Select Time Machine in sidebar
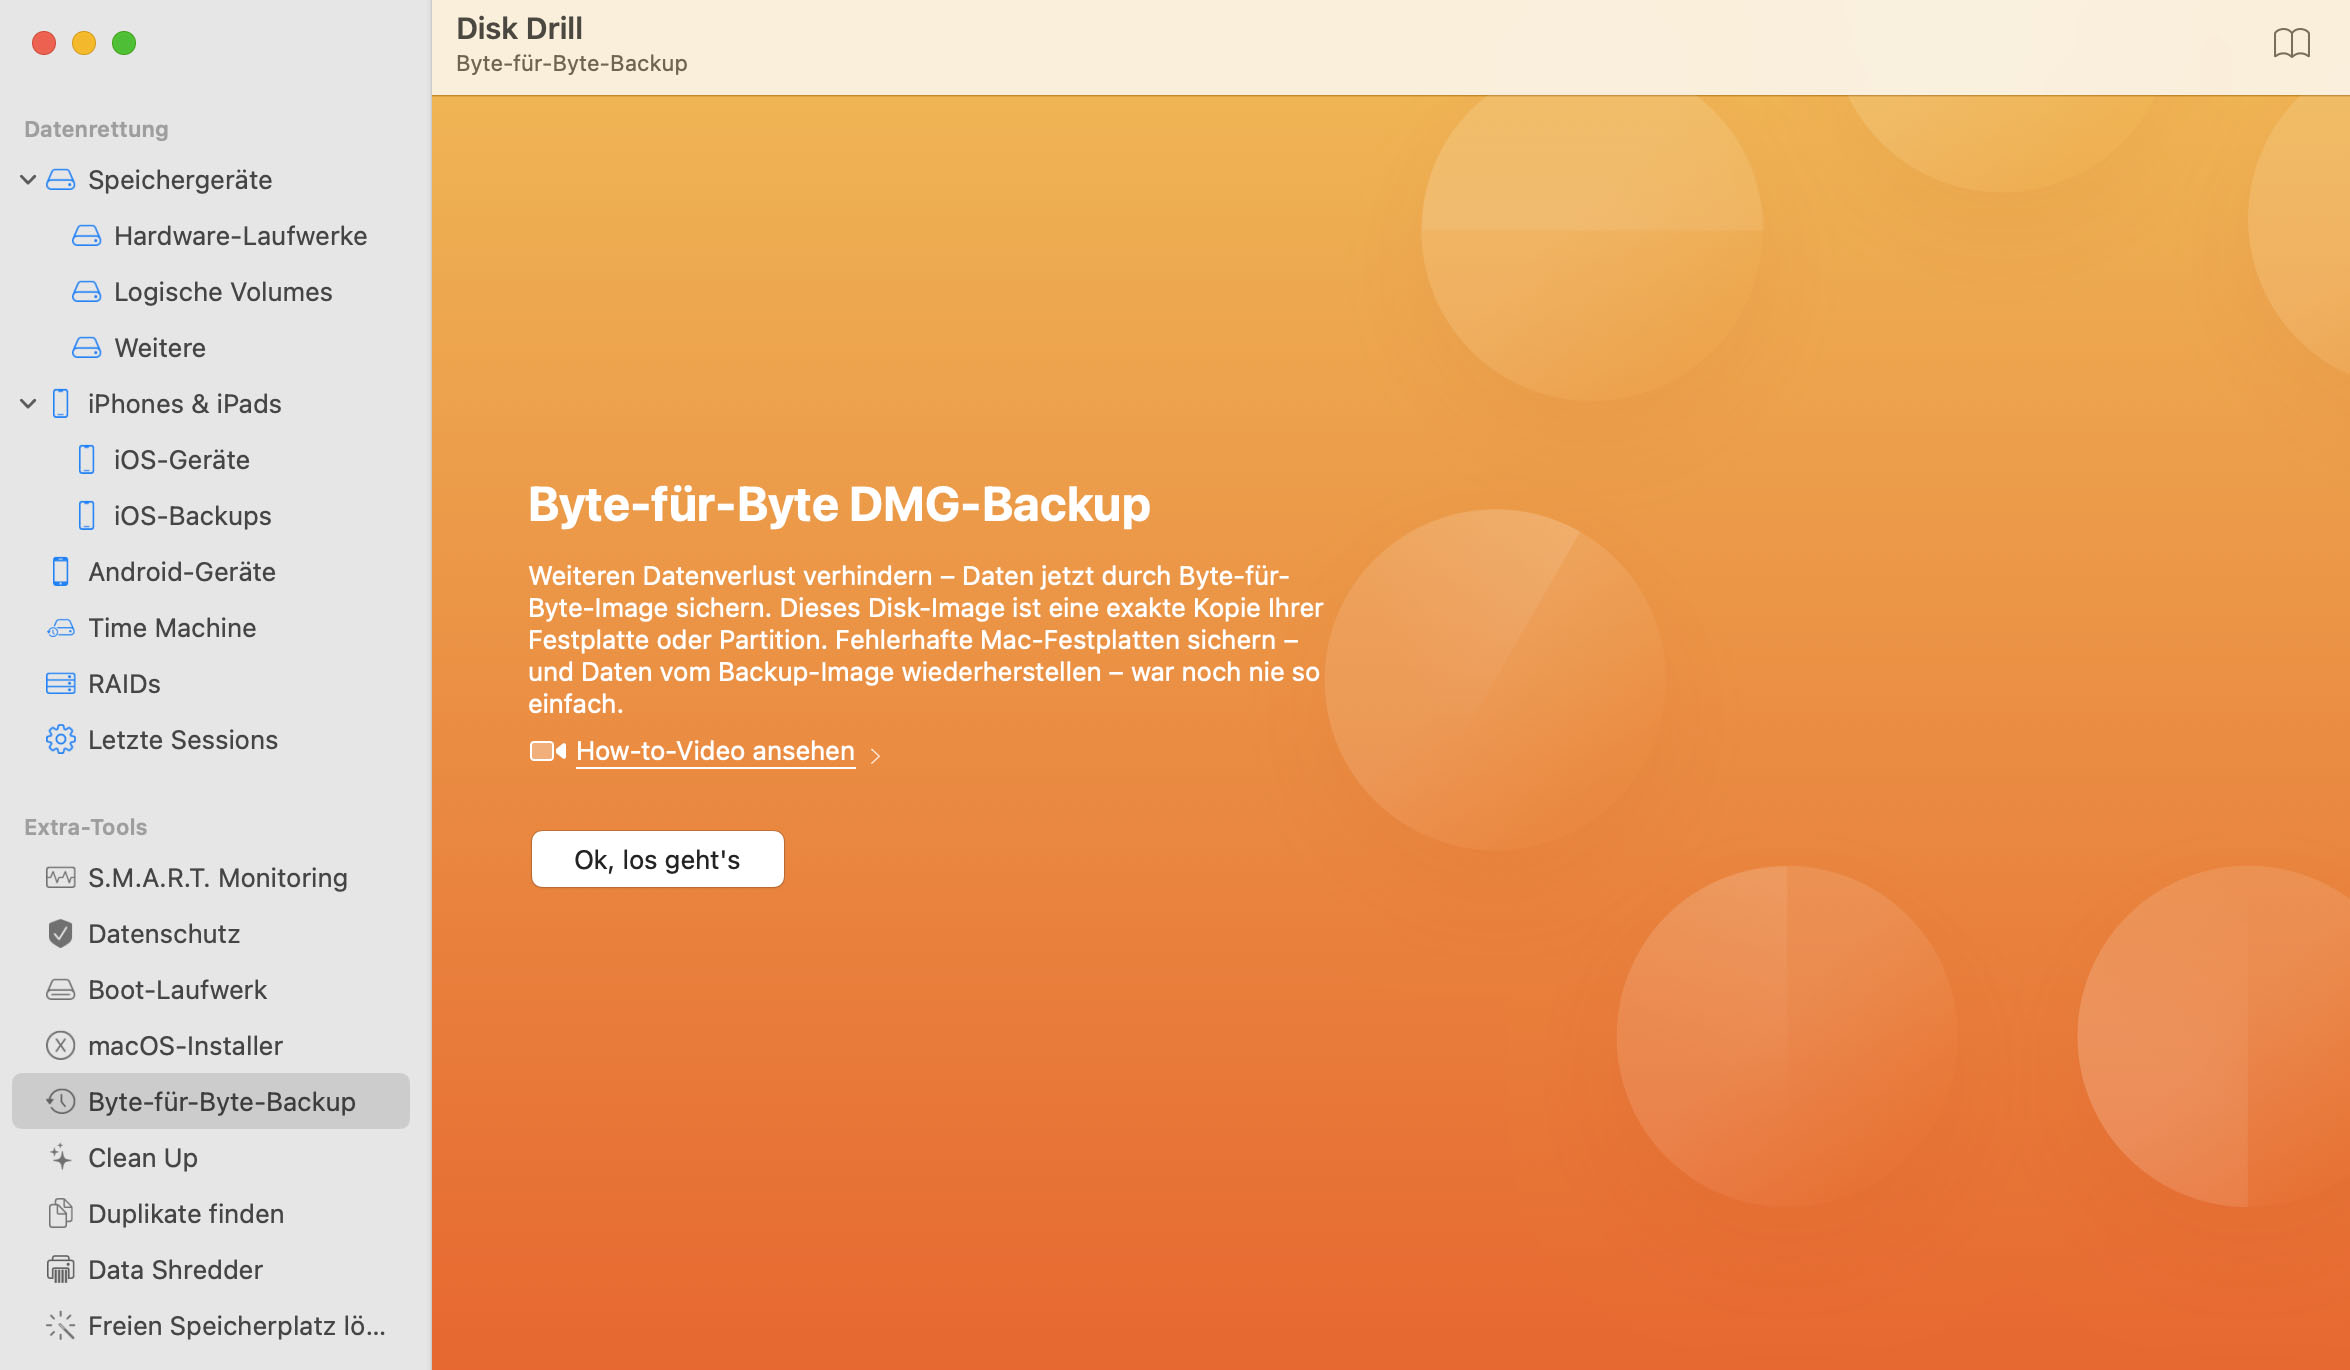 click(171, 626)
